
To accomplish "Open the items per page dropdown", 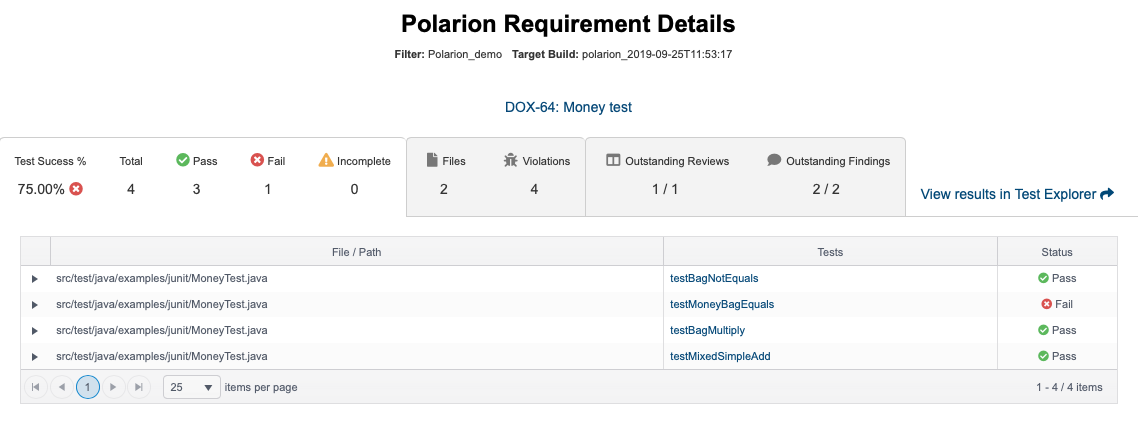I will 192,387.
